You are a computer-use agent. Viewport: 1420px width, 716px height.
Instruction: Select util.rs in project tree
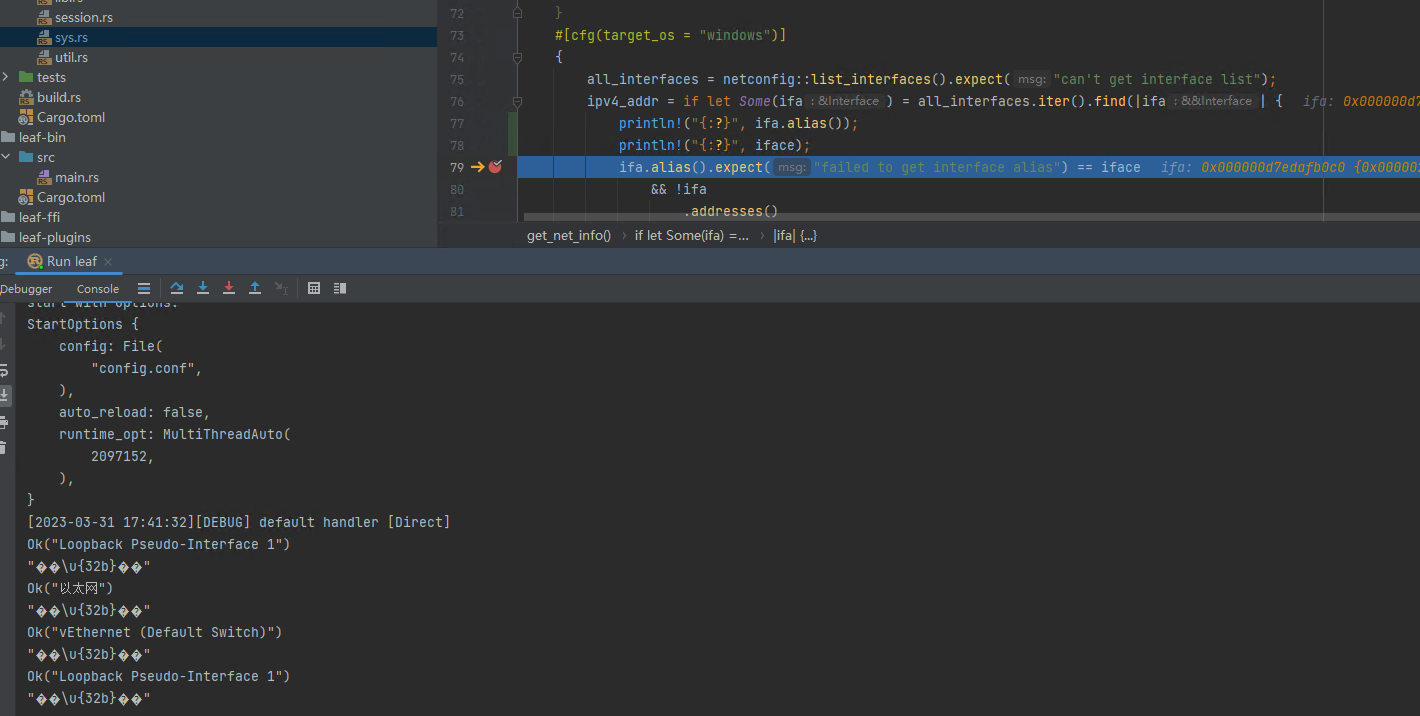[x=71, y=57]
